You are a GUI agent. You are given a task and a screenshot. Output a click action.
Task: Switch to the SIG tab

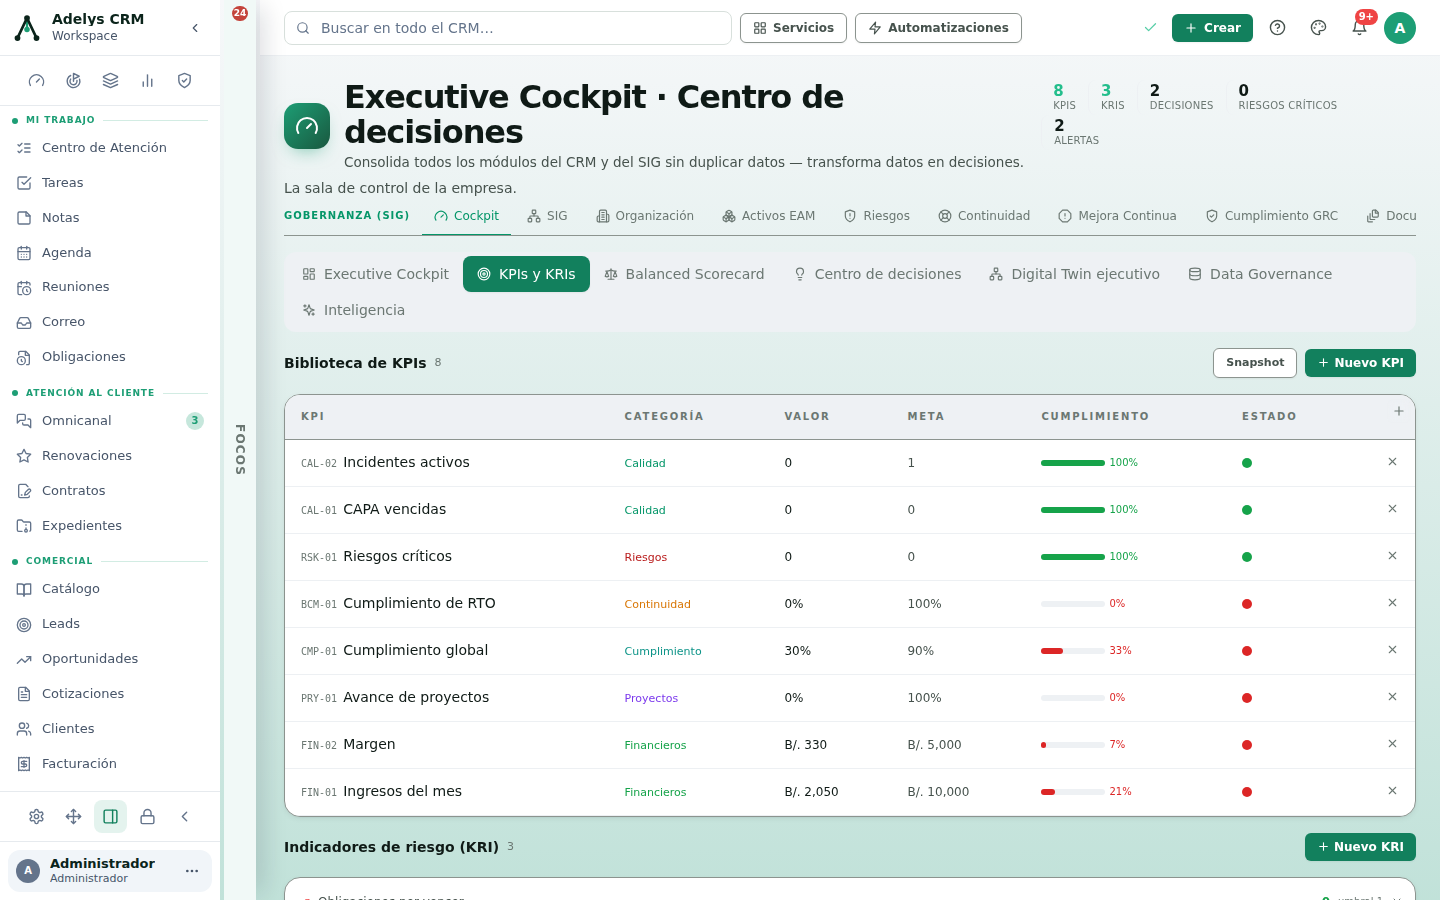point(547,216)
